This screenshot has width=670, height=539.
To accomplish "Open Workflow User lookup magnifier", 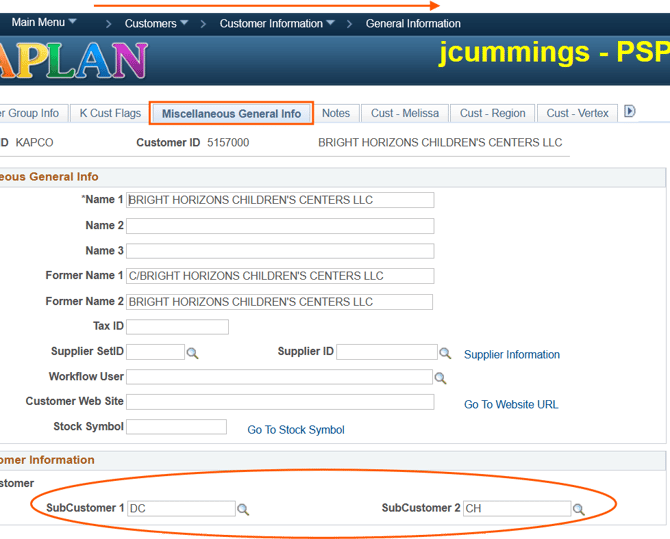I will click(x=440, y=378).
